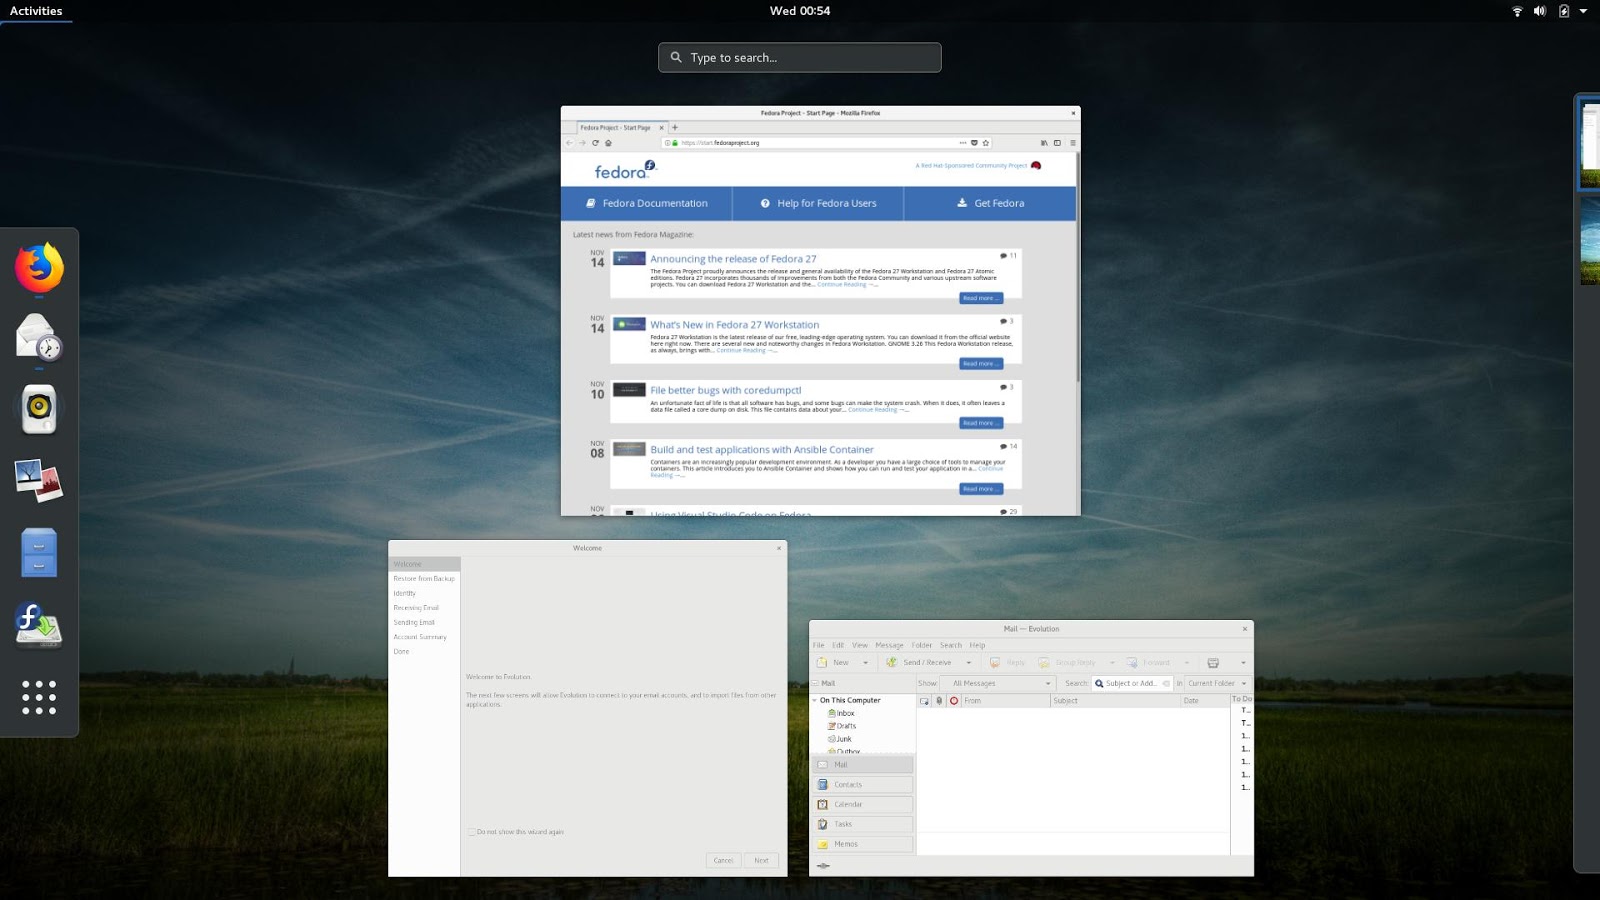The width and height of the screenshot is (1600, 900).
Task: Select the Print icon in Evolution's toolbar
Action: click(1213, 662)
